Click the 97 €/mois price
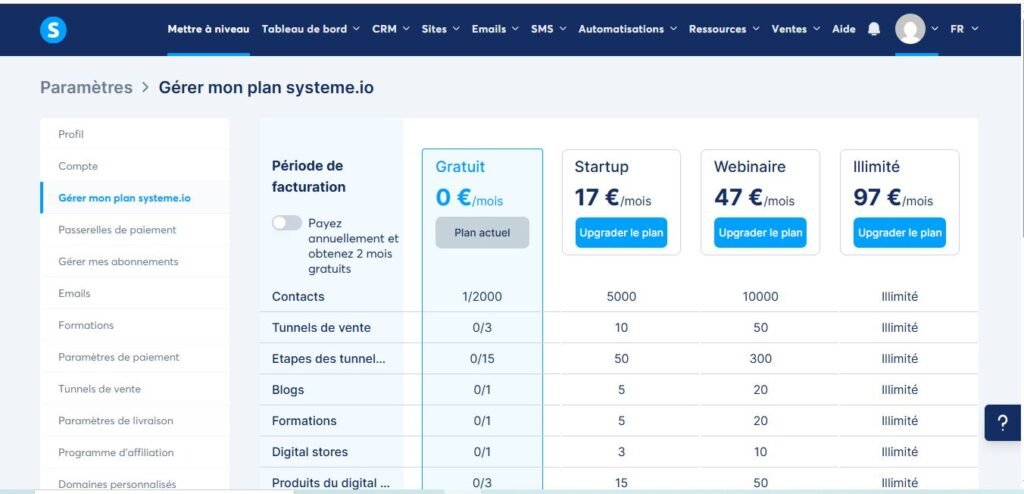 pyautogui.click(x=893, y=197)
